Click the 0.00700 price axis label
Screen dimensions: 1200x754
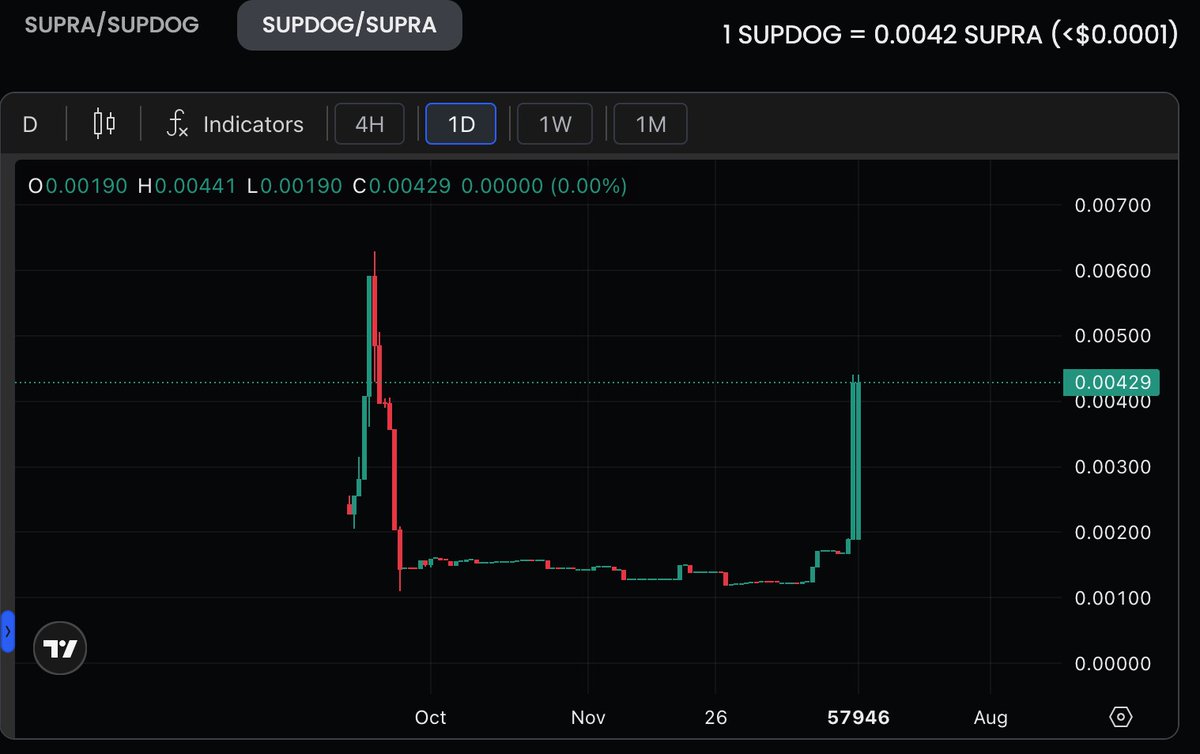tap(1113, 205)
